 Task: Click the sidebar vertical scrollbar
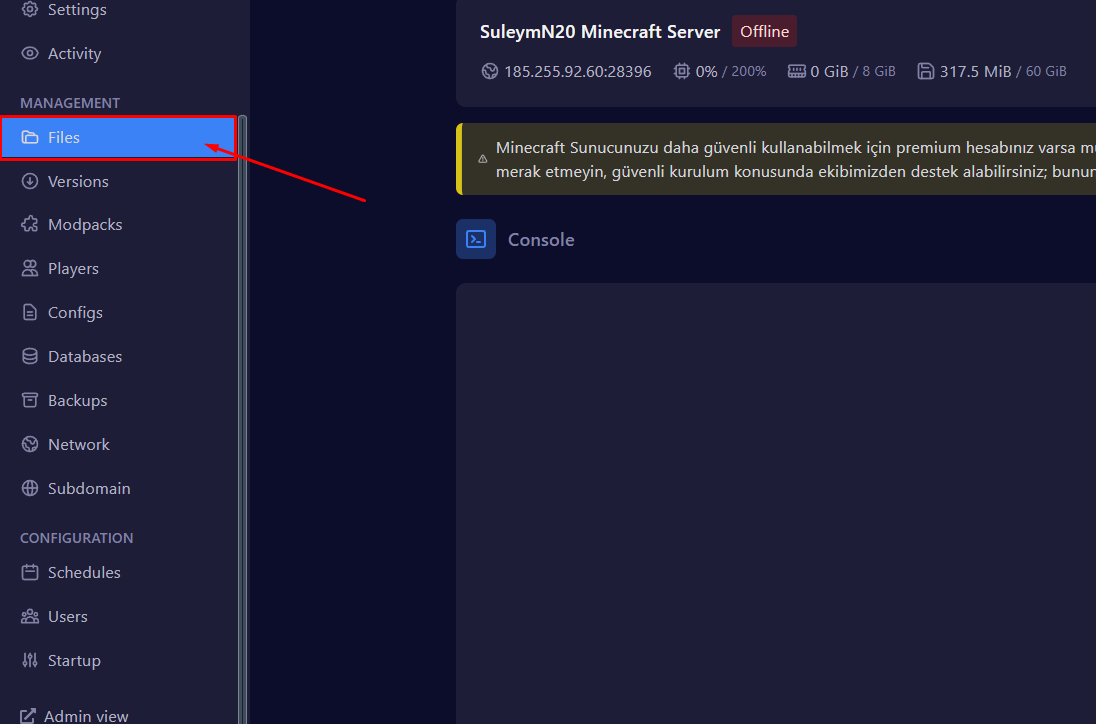243,419
